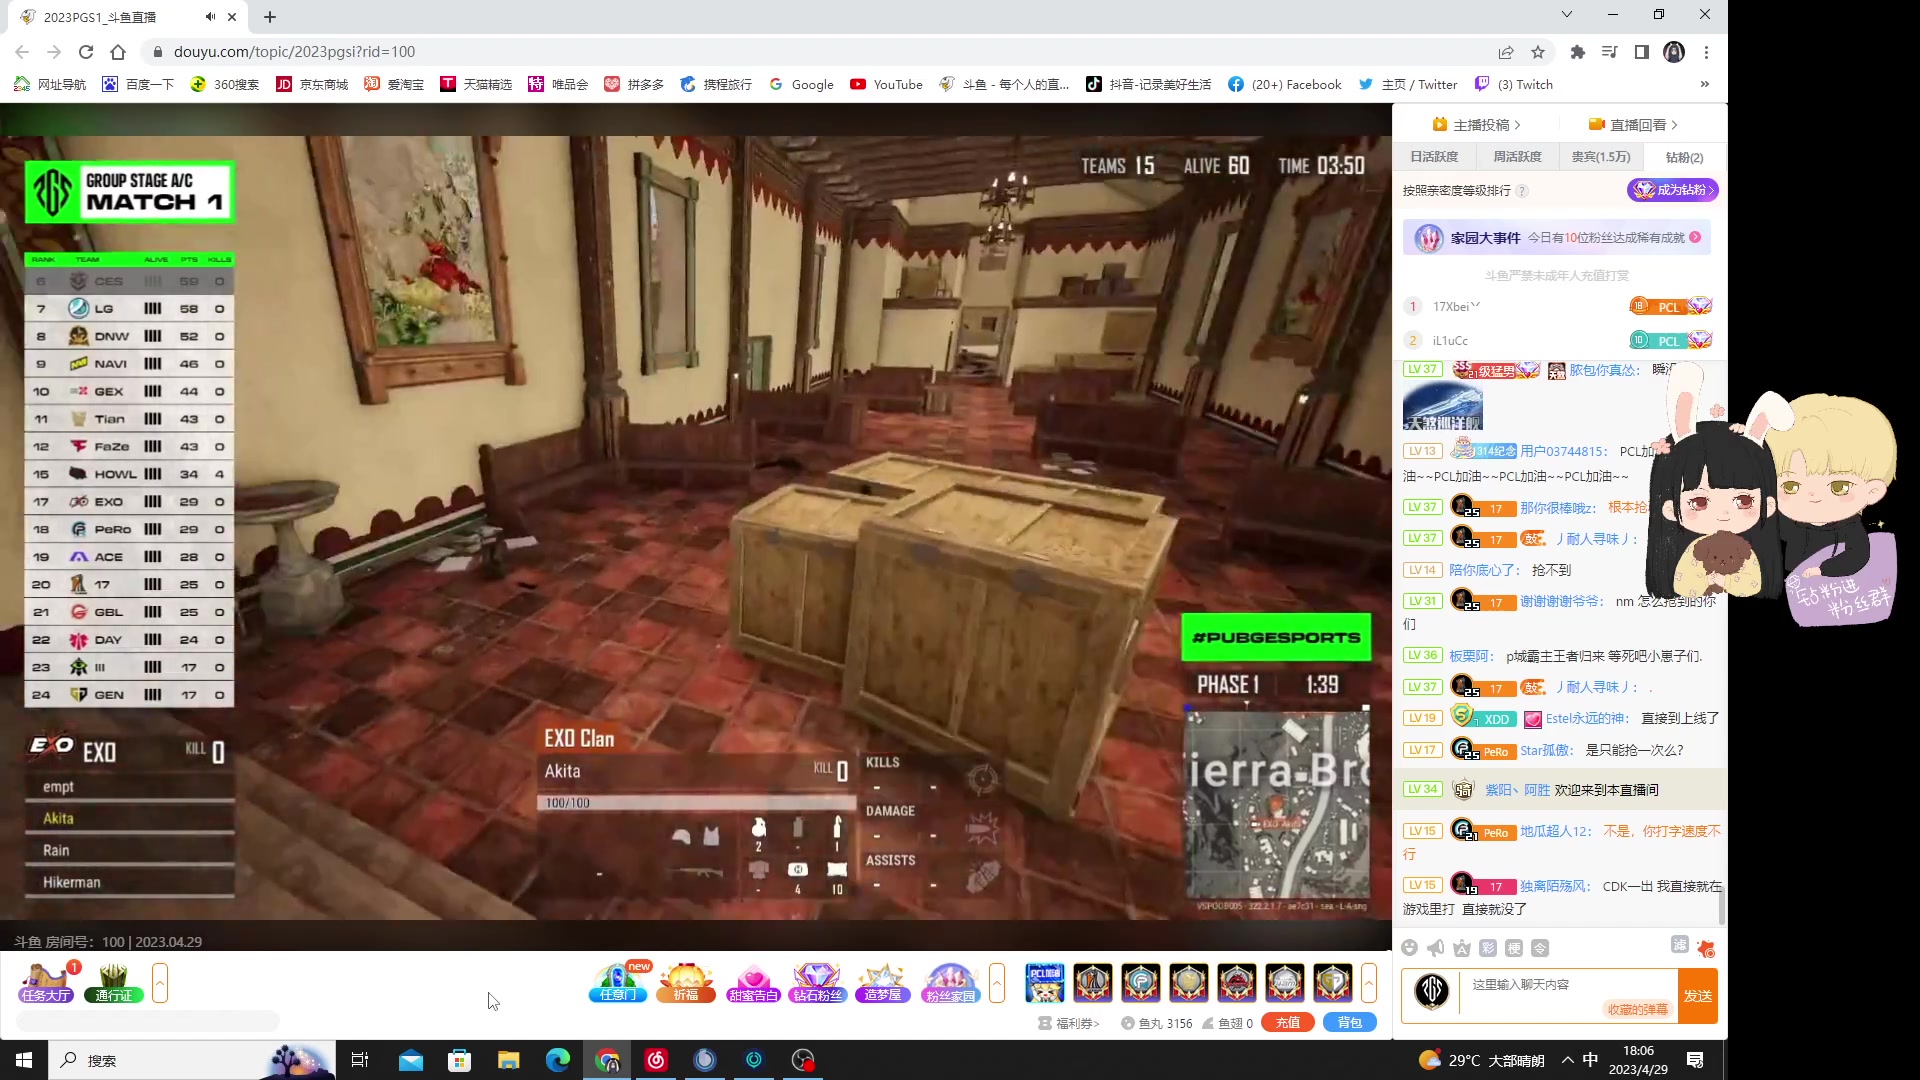Share this page from the address bar
1920x1080 pixels.
tap(1506, 52)
